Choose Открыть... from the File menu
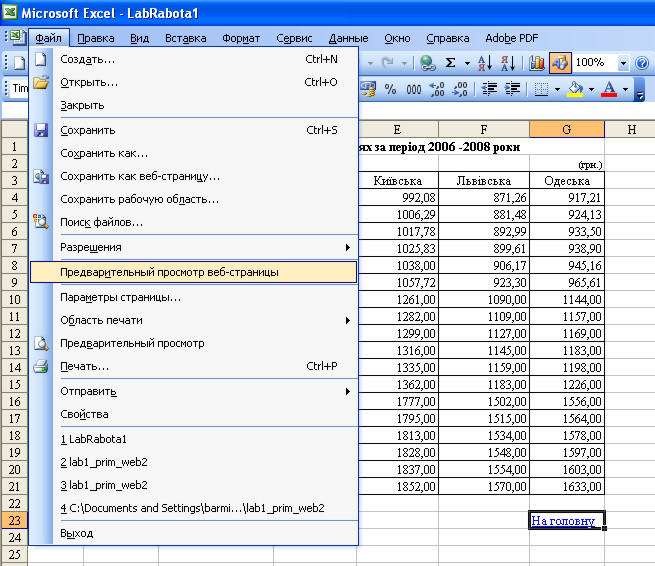Image resolution: width=655 pixels, height=566 pixels. [194, 82]
